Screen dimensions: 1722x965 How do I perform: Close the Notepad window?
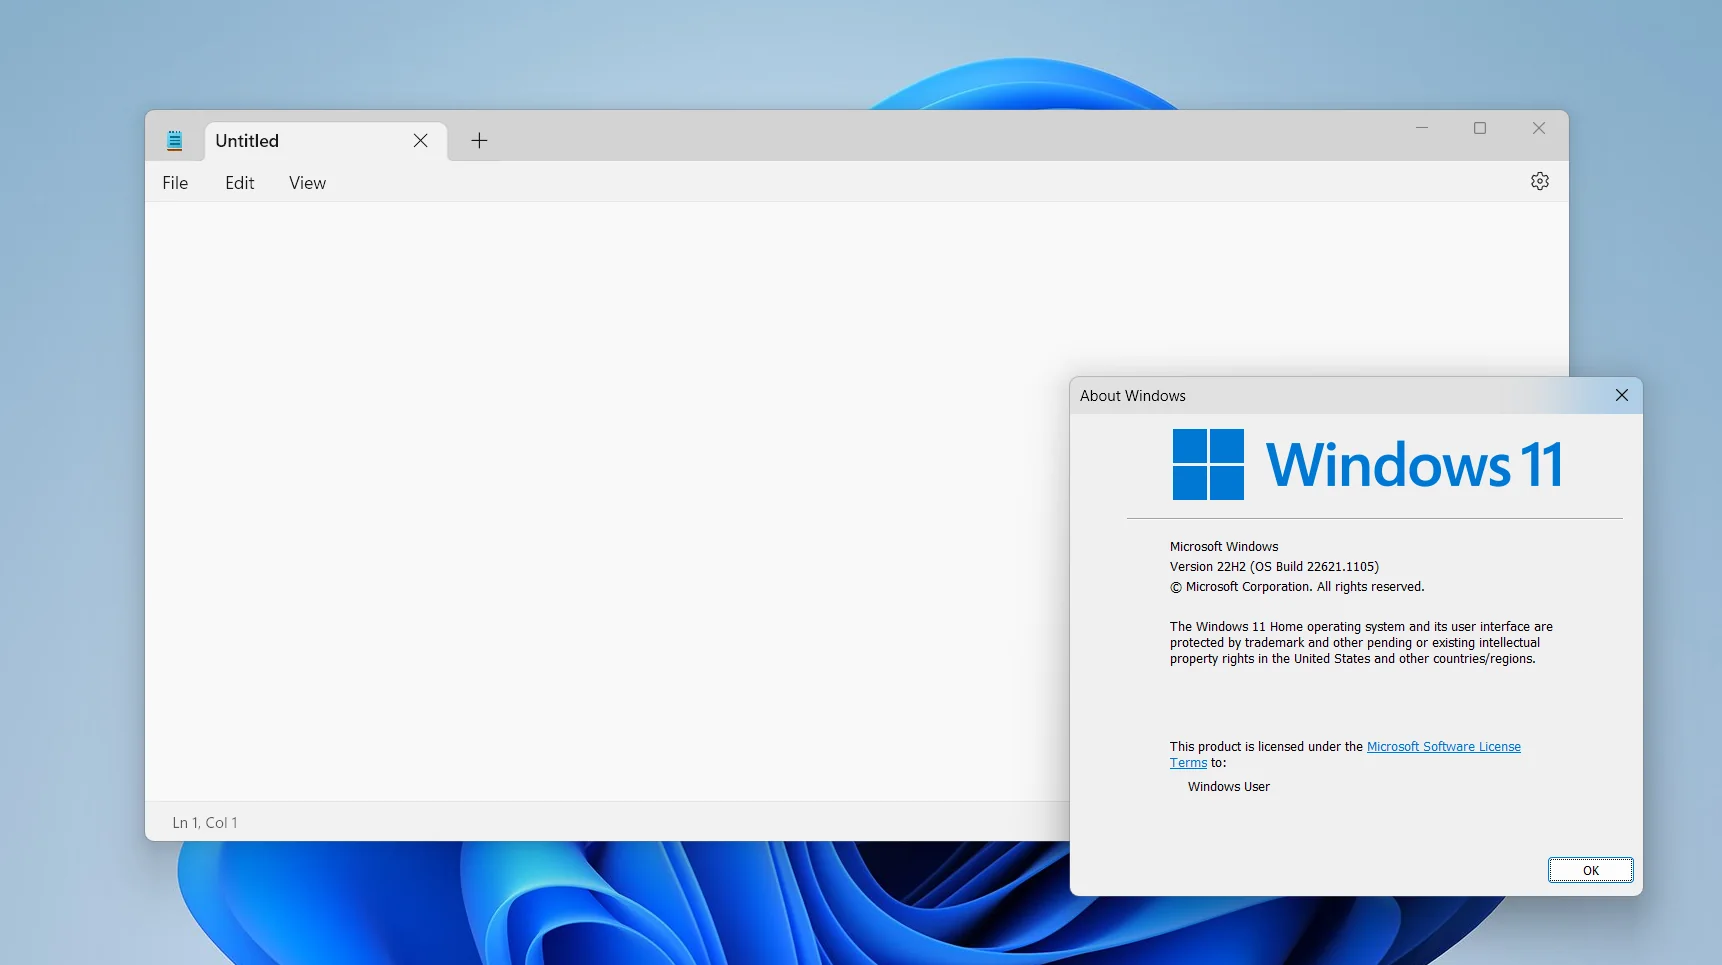(1539, 128)
